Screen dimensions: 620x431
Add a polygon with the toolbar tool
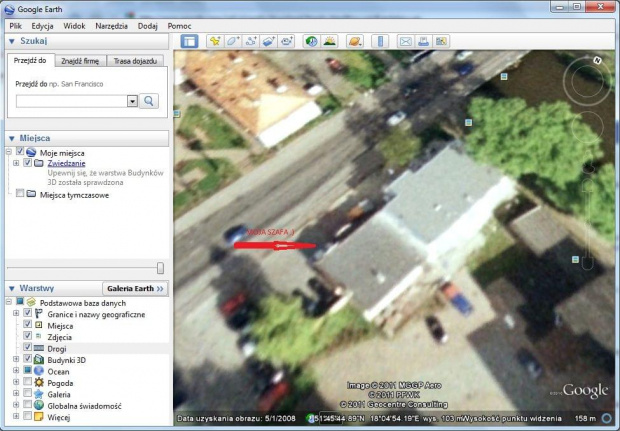233,41
